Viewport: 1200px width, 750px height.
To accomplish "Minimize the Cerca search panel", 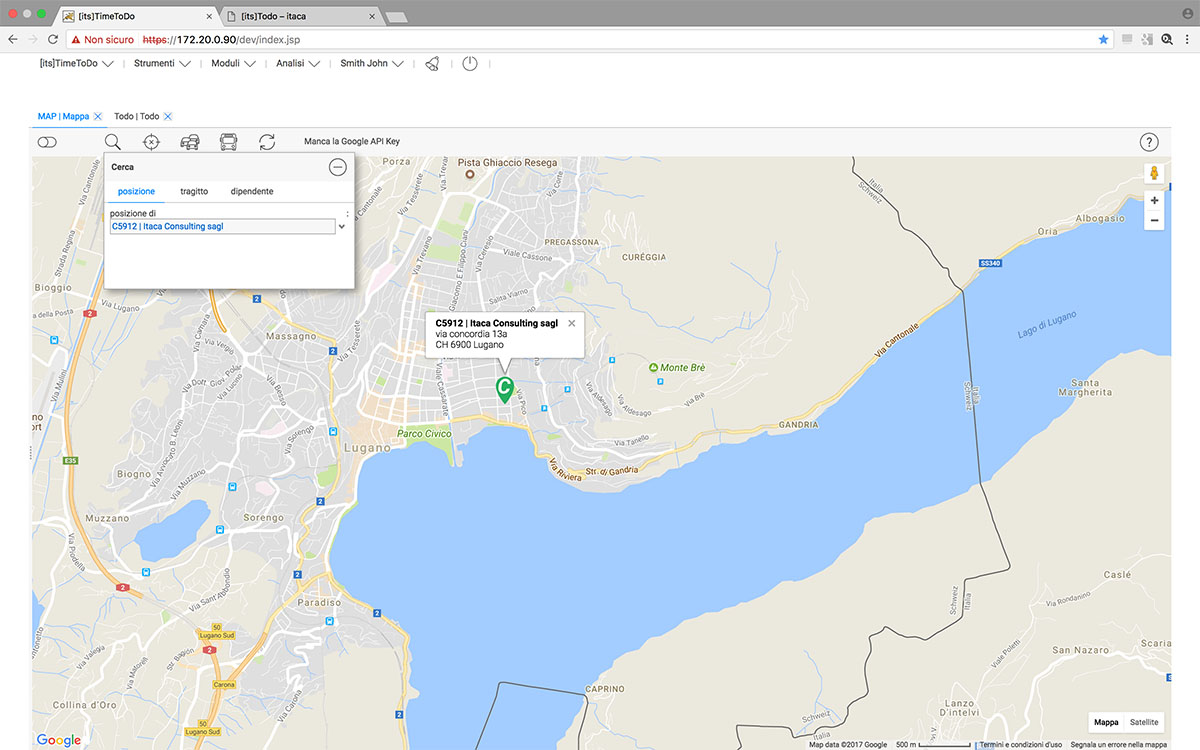I will pyautogui.click(x=338, y=167).
